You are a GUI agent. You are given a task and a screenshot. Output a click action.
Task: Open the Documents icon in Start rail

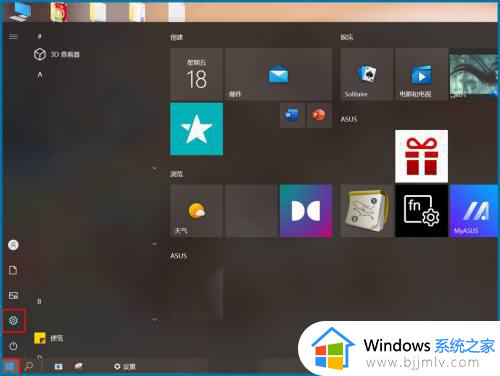coord(13,270)
